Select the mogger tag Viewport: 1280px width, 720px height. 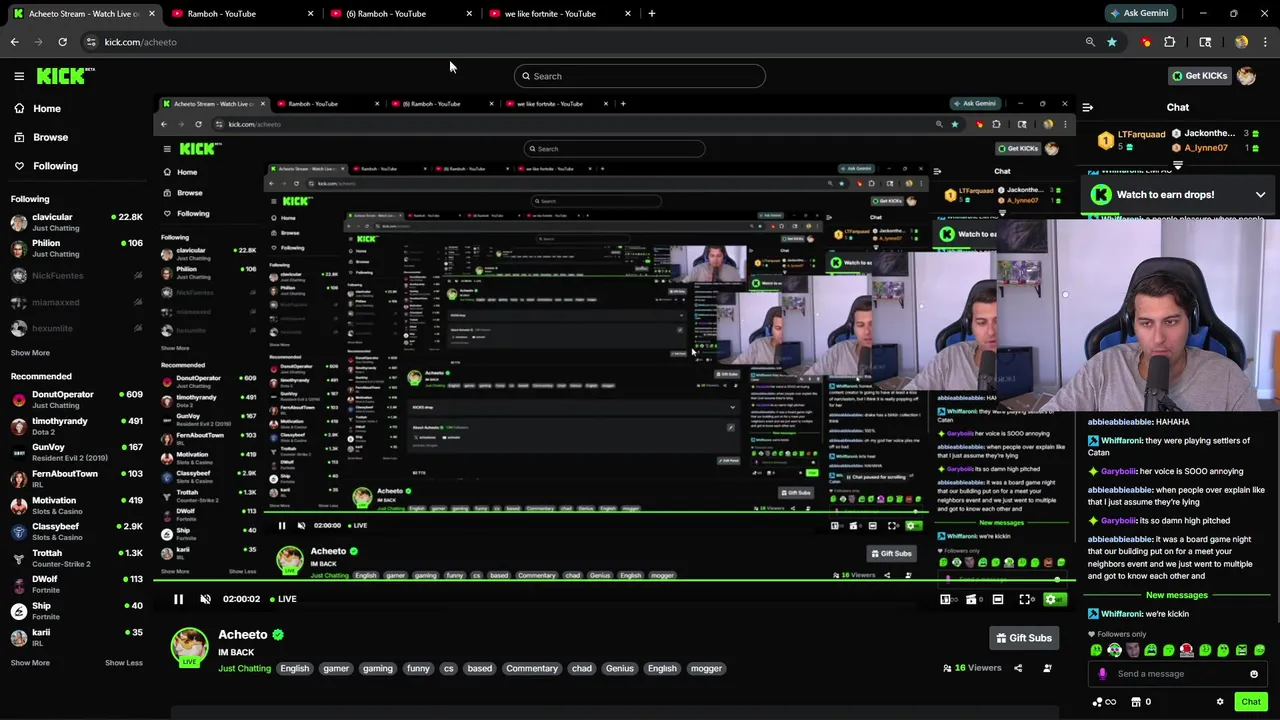[706, 668]
